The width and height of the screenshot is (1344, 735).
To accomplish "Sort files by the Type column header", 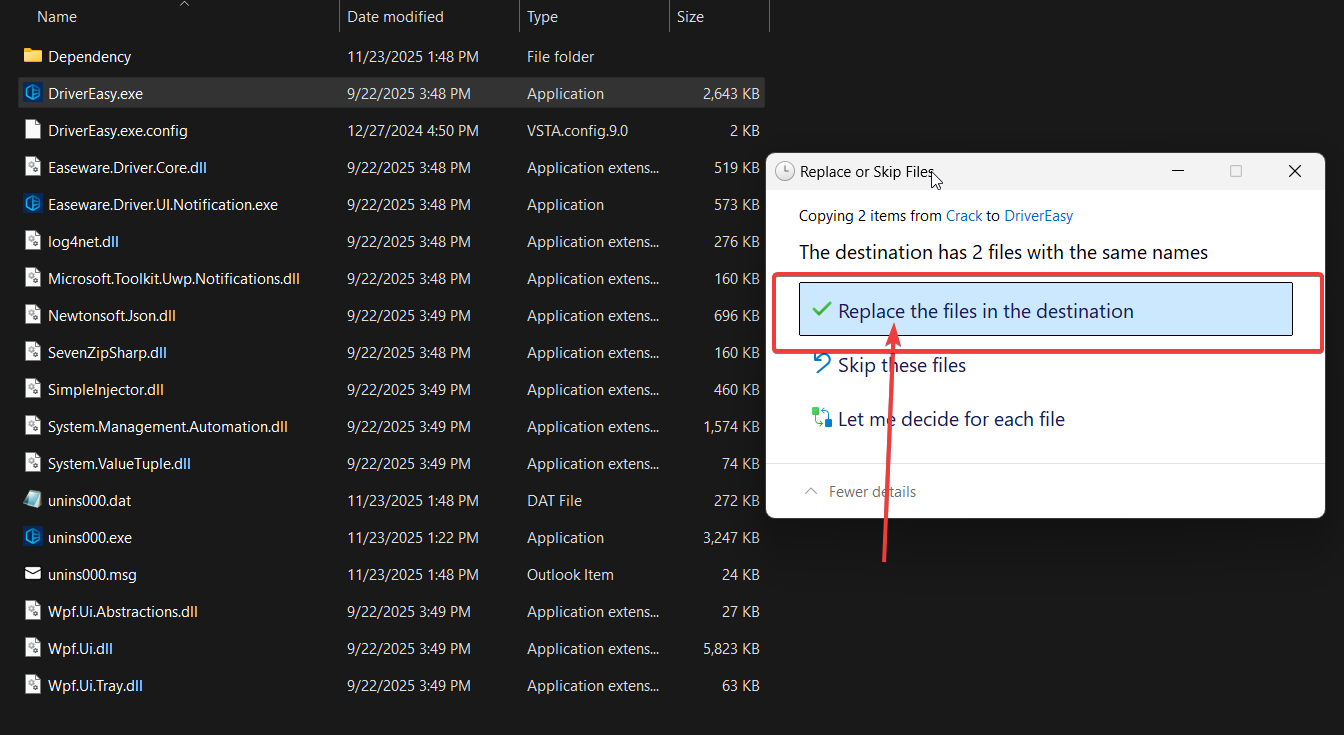I will [x=542, y=17].
